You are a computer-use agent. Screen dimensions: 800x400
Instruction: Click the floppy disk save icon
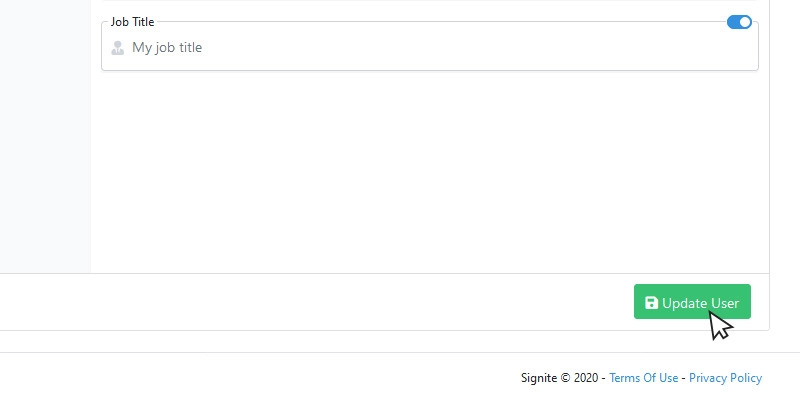coord(651,303)
